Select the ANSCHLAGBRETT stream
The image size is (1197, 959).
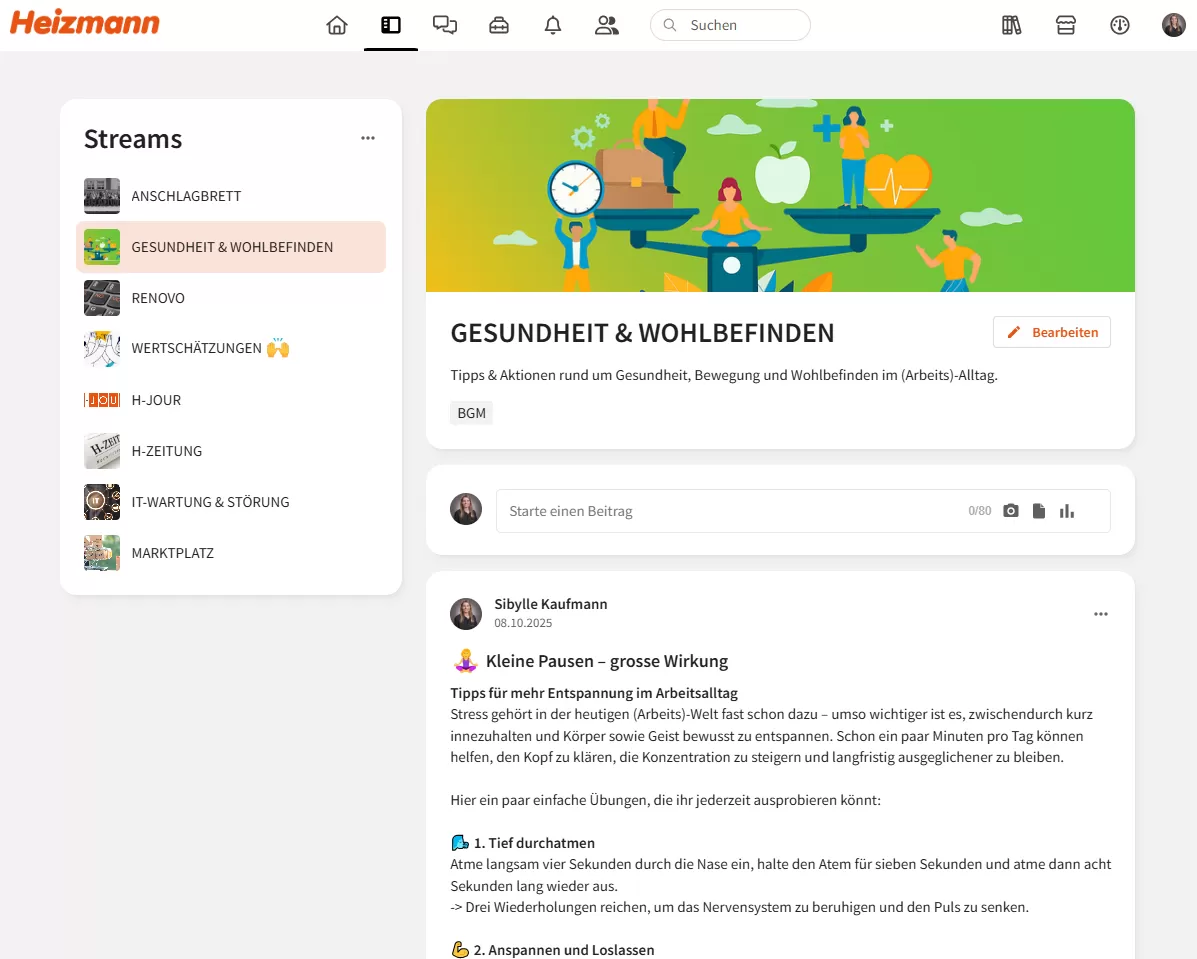(231, 196)
